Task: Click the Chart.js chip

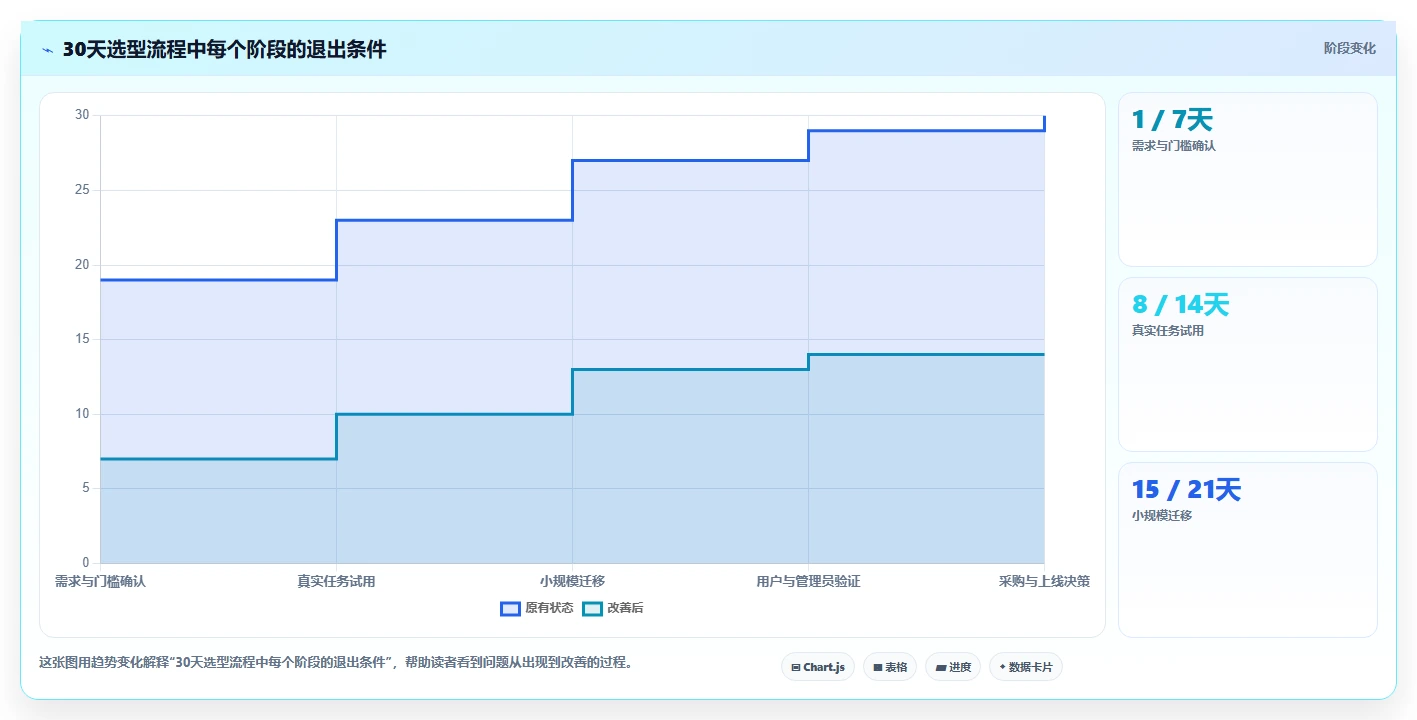Action: click(818, 667)
